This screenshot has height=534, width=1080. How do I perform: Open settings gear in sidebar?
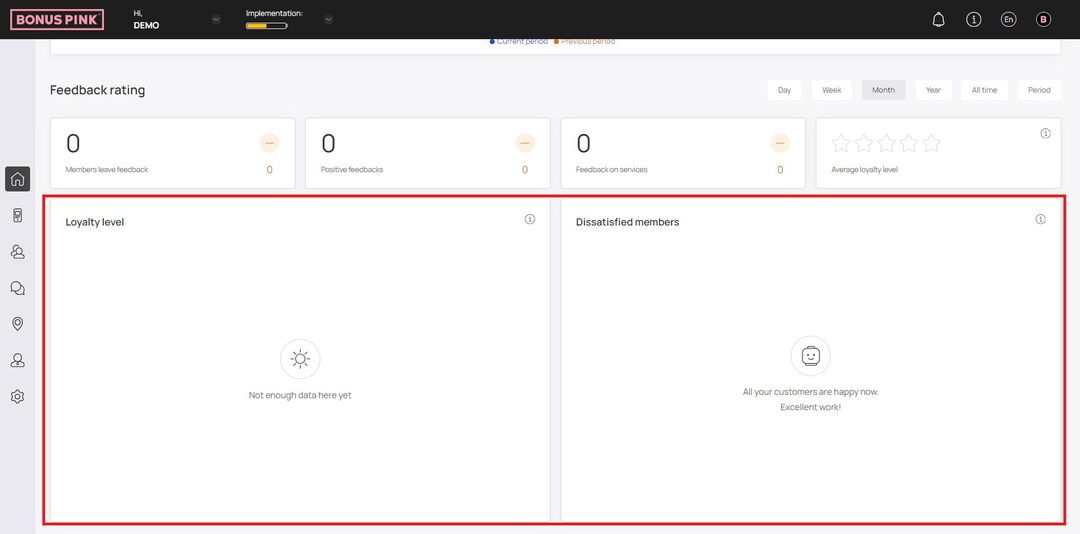pyautogui.click(x=18, y=396)
